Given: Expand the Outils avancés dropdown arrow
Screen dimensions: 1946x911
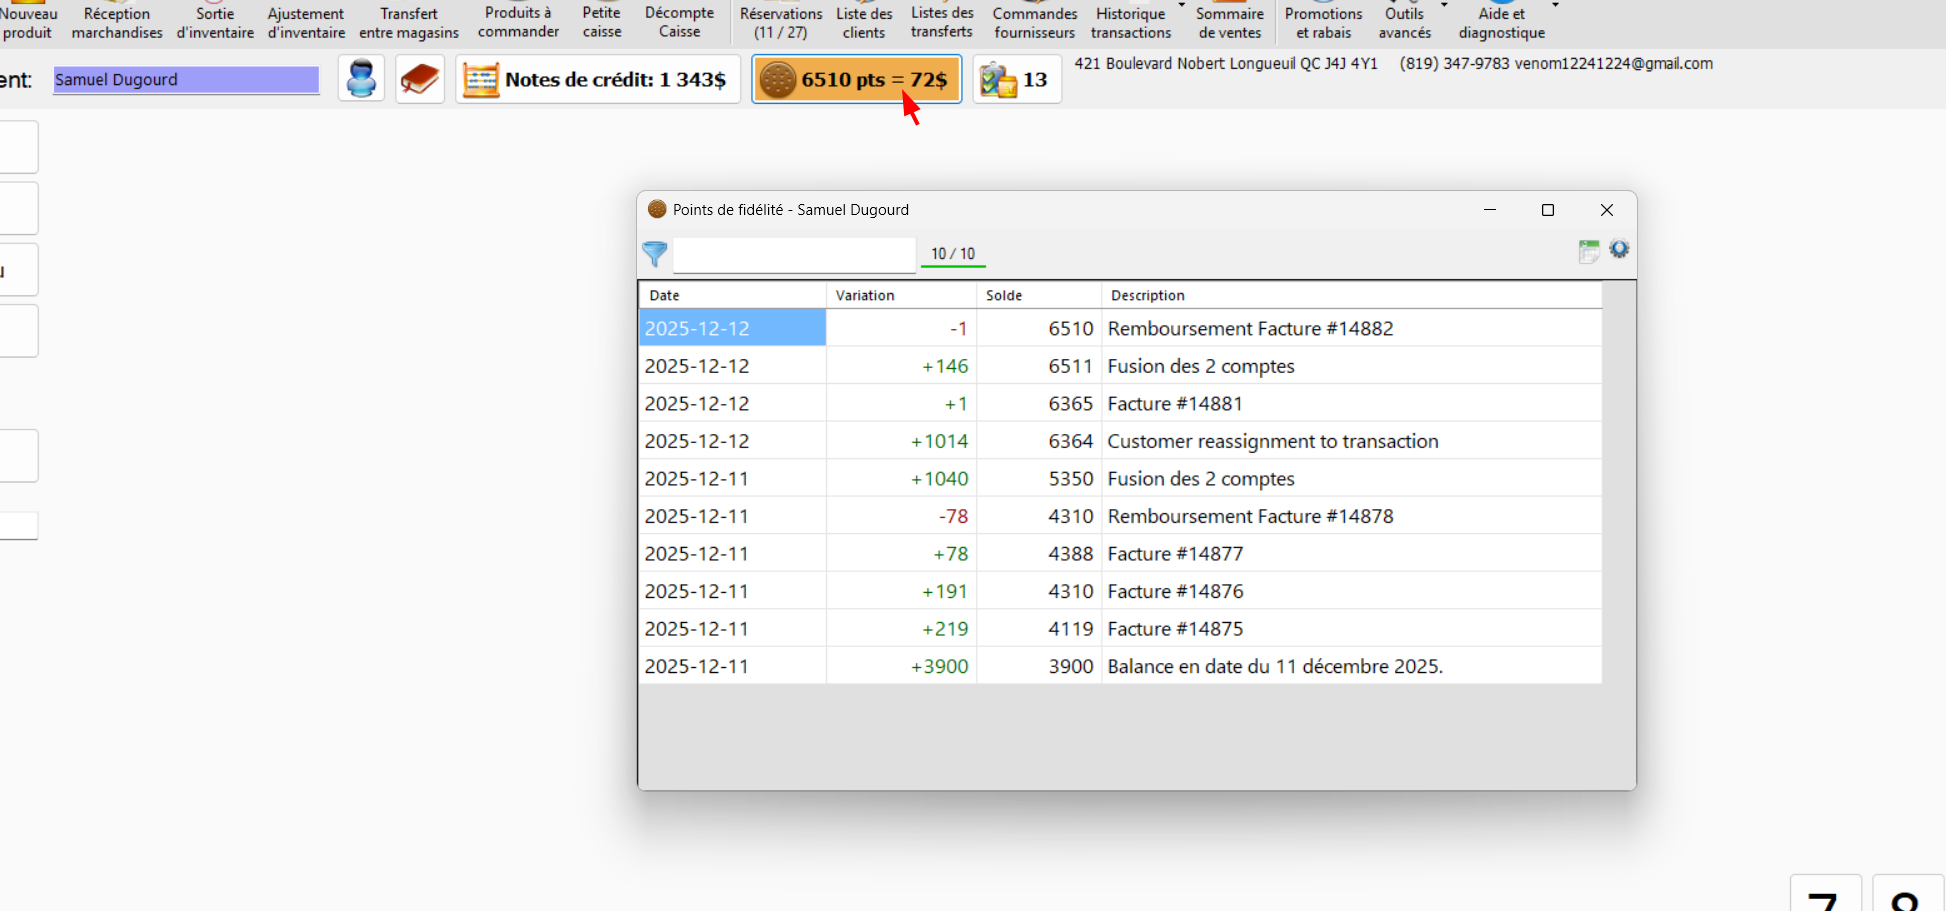Looking at the screenshot, I should pos(1444,6).
